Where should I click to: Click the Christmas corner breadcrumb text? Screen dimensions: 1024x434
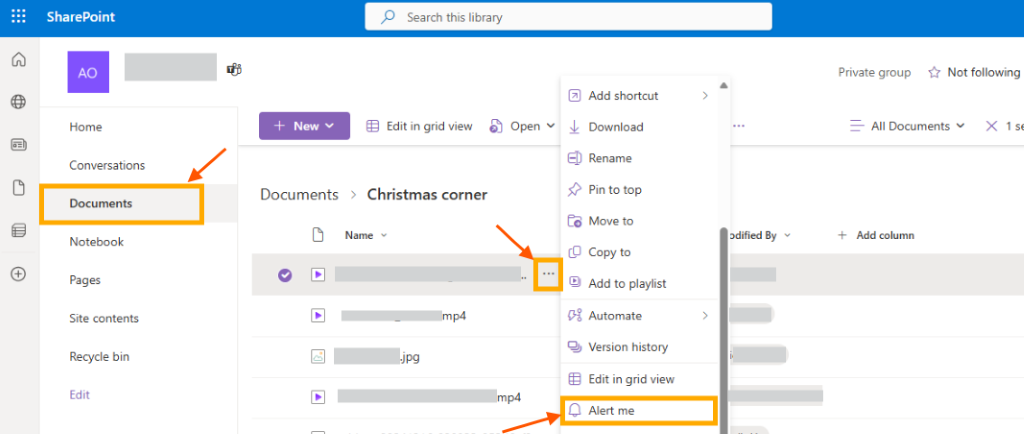click(427, 194)
